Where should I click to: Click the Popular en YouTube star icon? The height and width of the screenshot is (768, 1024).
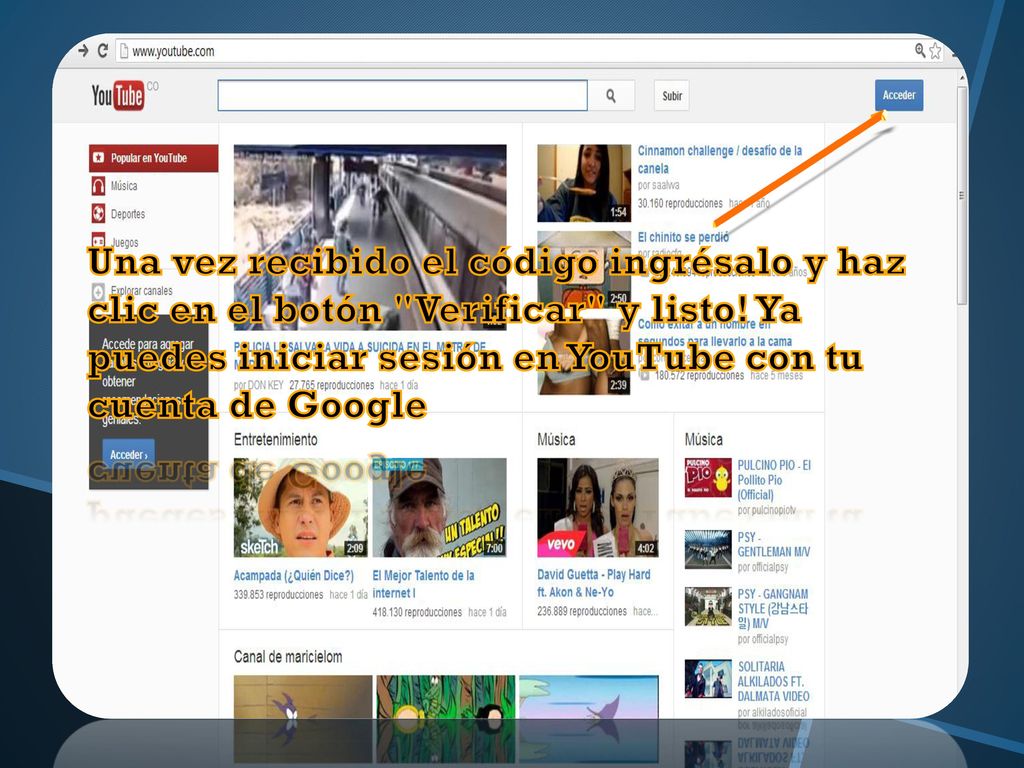tap(99, 157)
